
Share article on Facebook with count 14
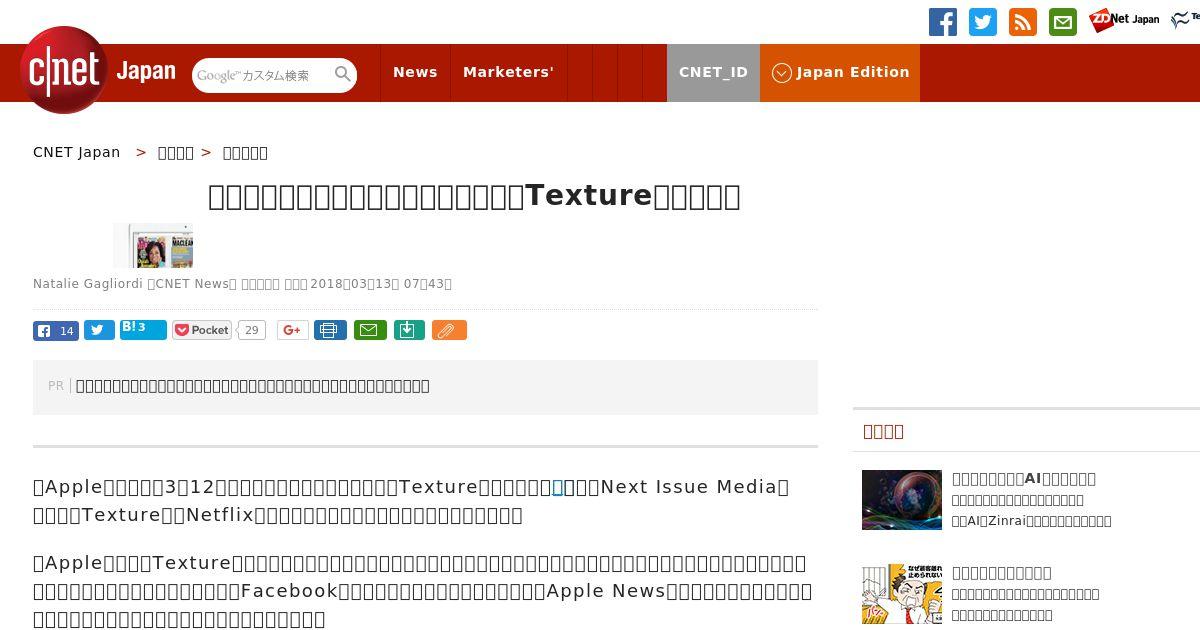coord(56,331)
